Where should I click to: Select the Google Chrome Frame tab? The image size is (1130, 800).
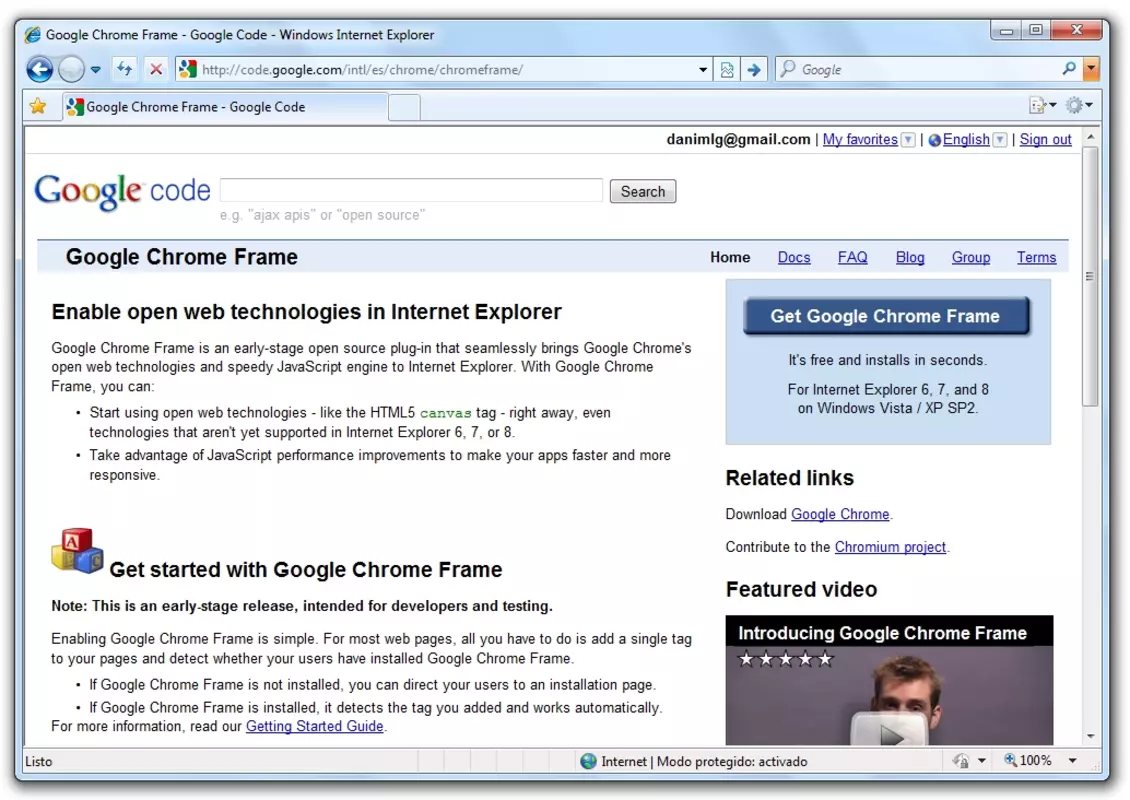pyautogui.click(x=225, y=107)
